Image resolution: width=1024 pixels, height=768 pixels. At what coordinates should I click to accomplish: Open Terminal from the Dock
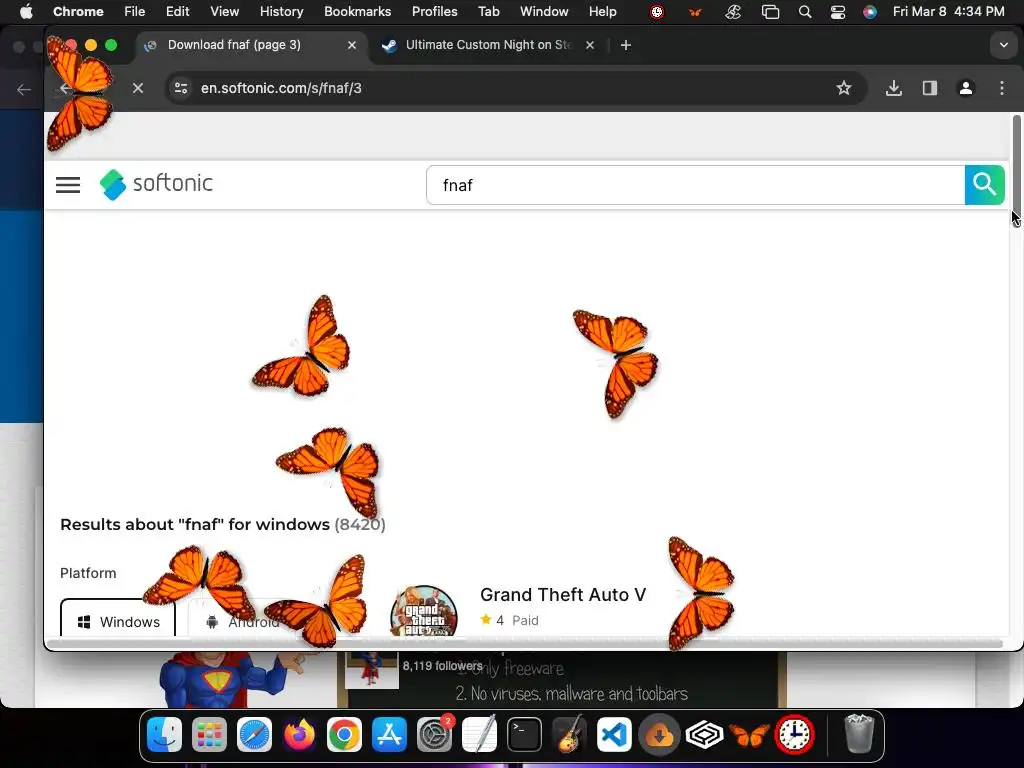point(524,735)
